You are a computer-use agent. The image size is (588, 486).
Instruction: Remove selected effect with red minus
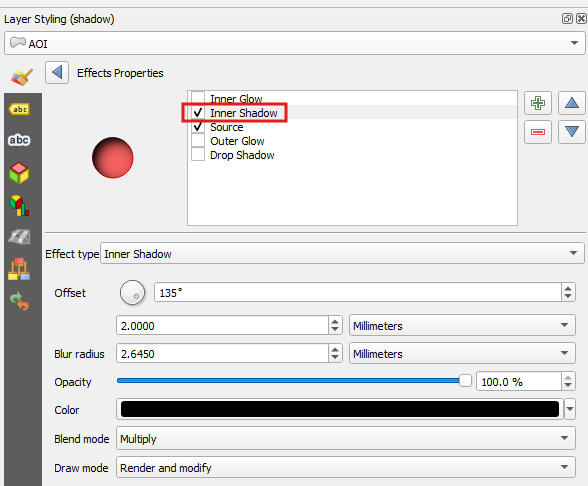538,132
